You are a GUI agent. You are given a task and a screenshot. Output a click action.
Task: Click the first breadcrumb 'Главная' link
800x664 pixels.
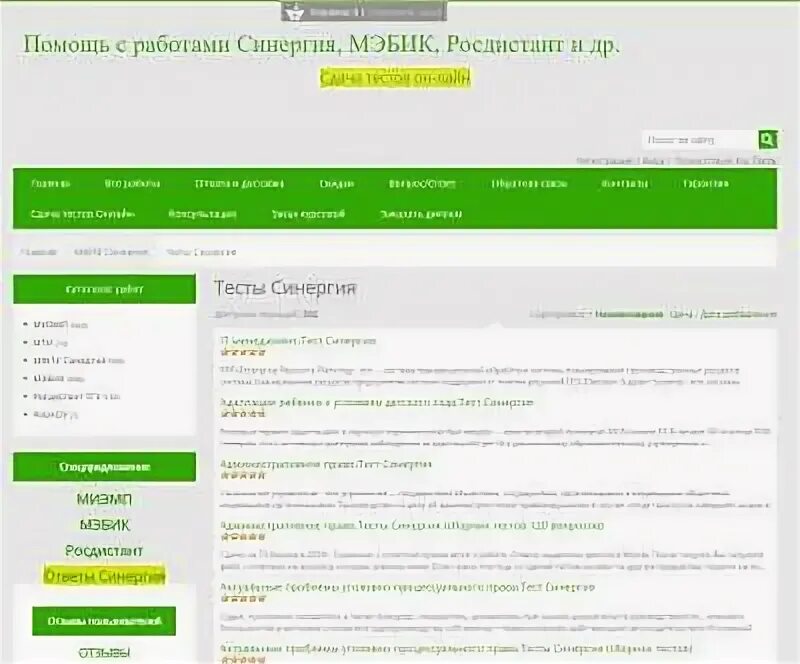[x=39, y=252]
